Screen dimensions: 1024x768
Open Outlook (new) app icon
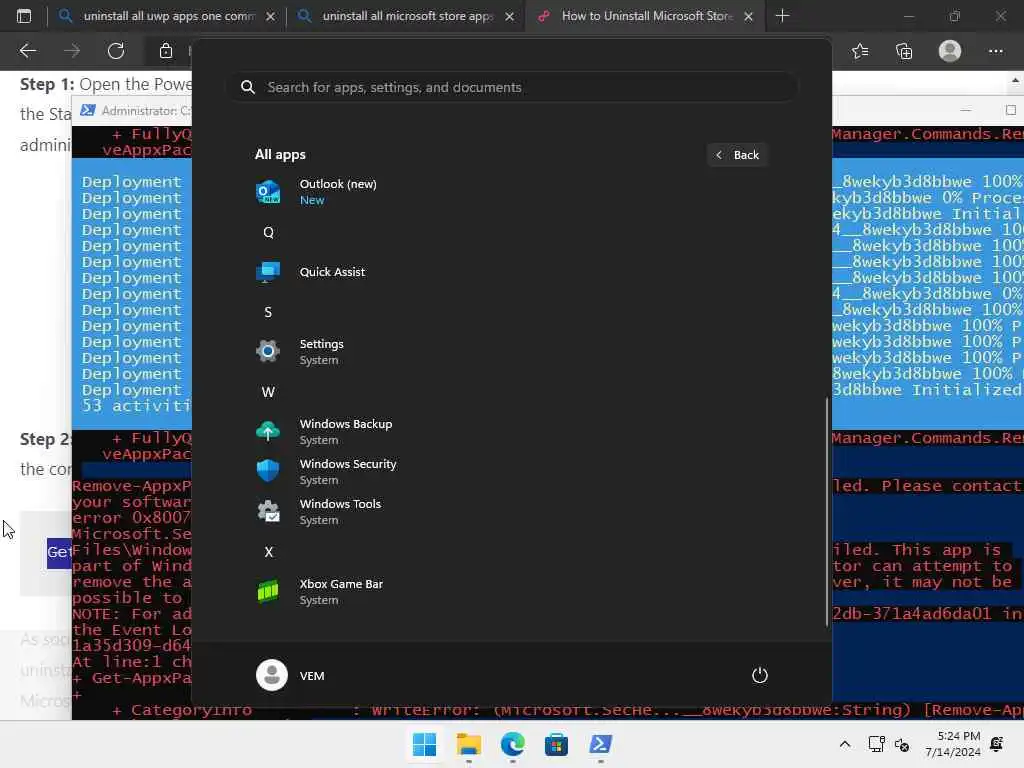268,192
